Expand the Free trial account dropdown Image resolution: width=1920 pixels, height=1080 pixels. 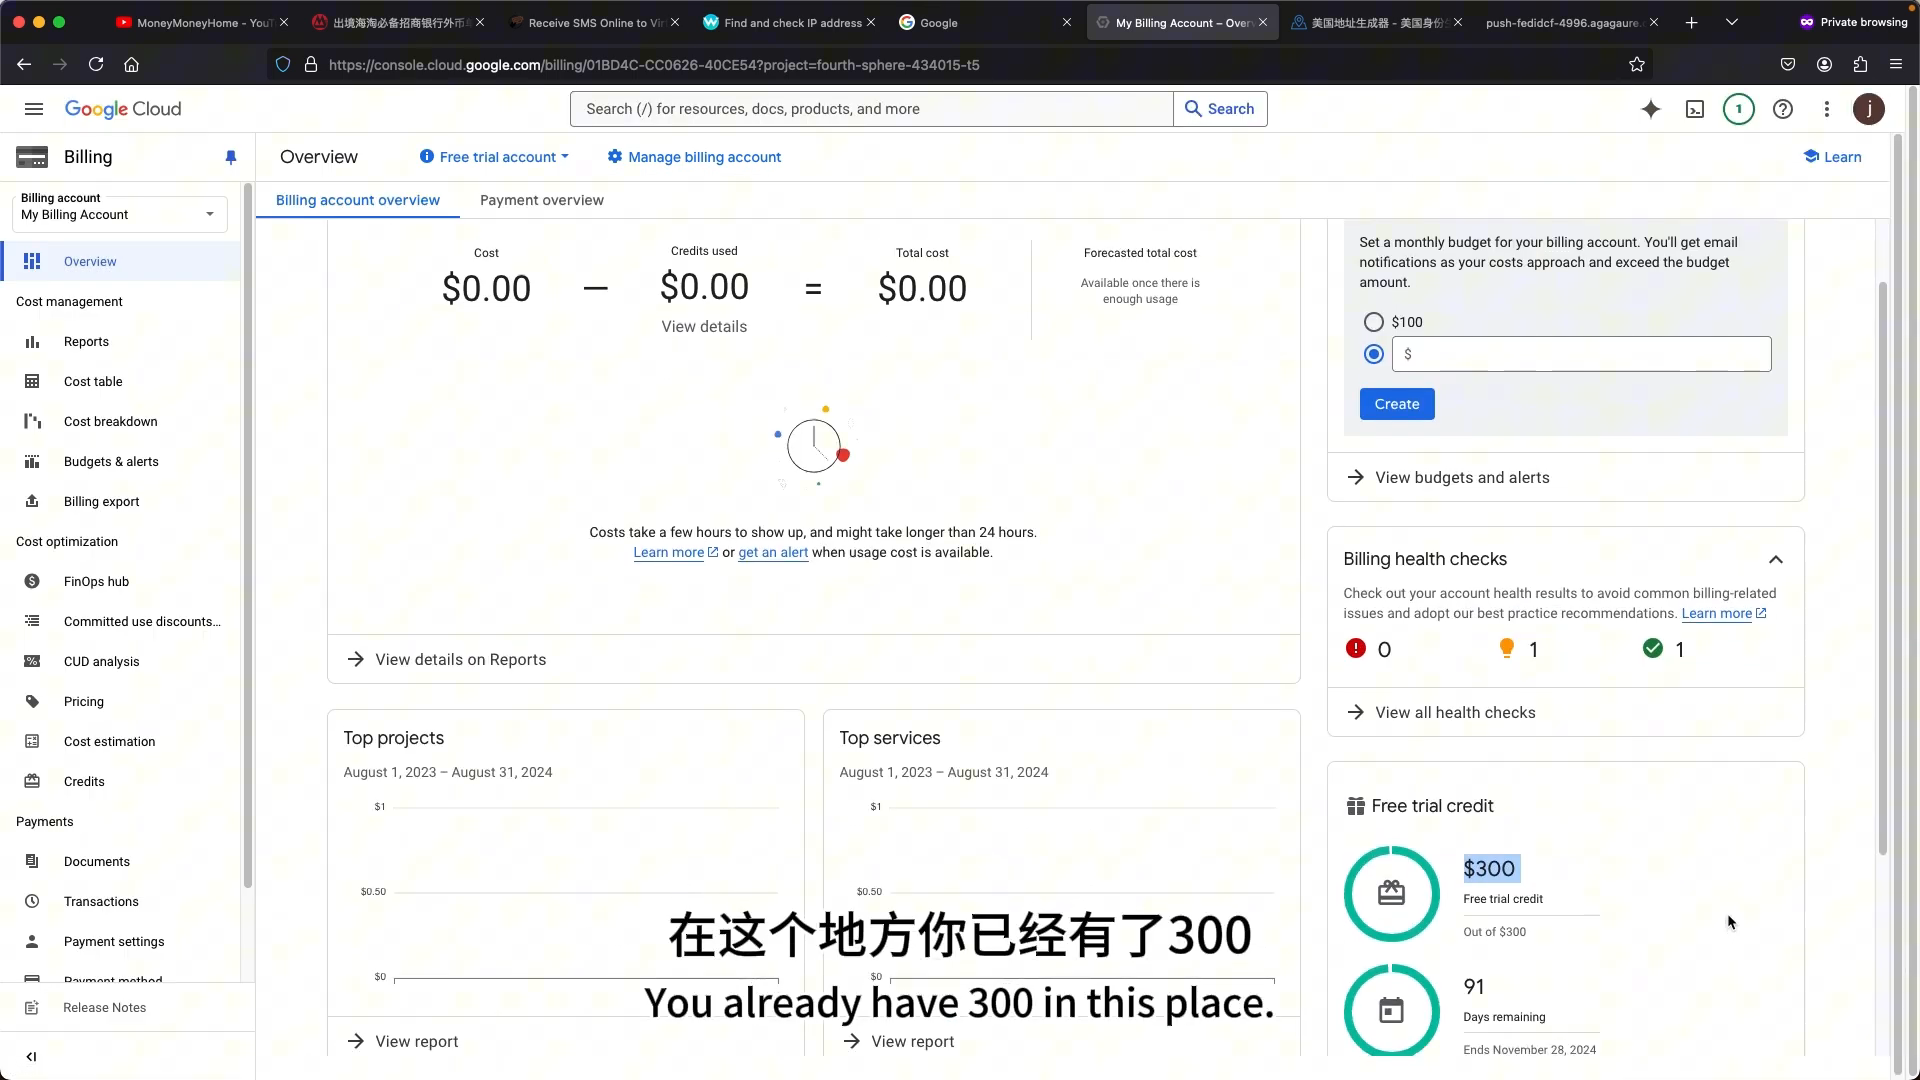click(x=494, y=157)
